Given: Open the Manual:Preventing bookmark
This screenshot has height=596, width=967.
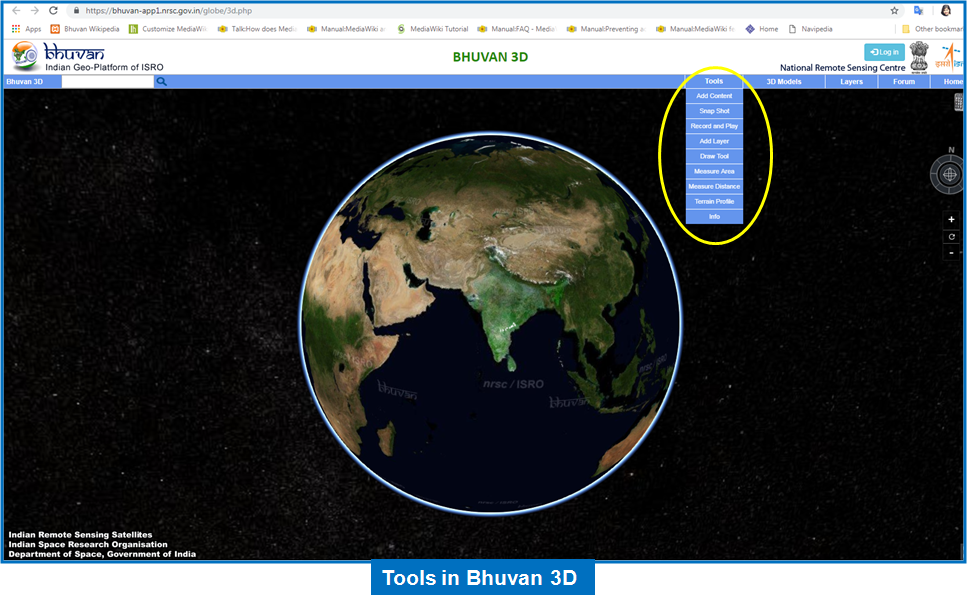Looking at the screenshot, I should 606,29.
